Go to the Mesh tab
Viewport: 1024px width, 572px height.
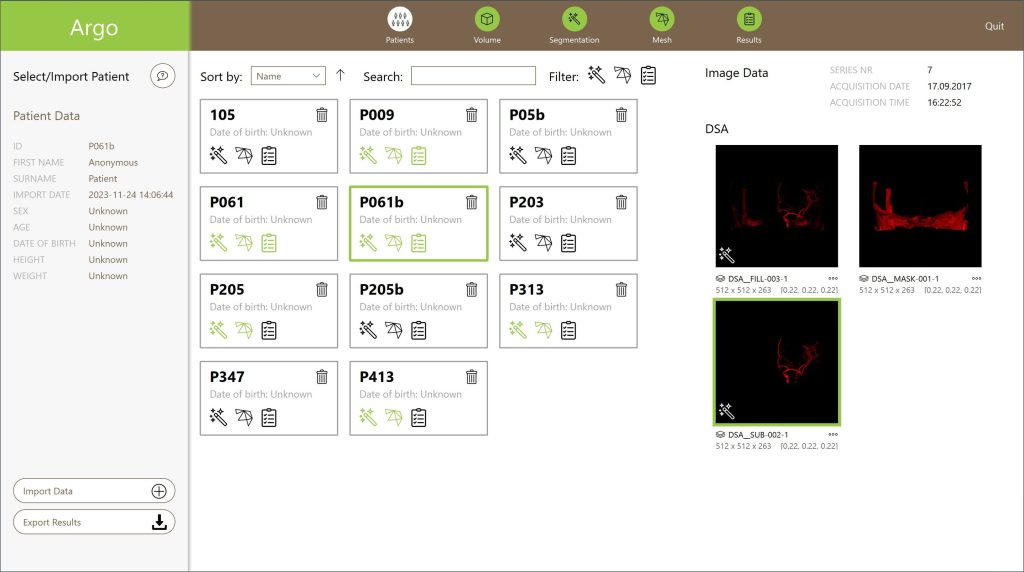pos(662,25)
